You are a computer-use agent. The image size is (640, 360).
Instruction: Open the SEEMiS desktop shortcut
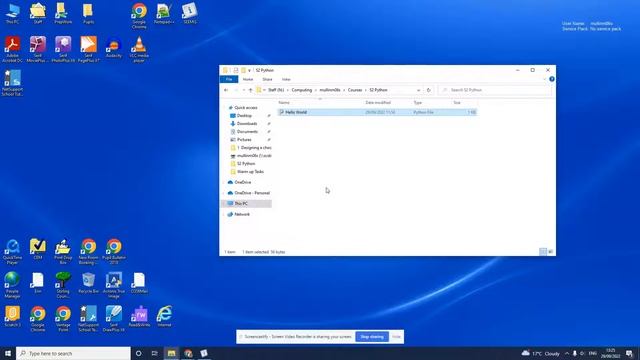(x=190, y=13)
